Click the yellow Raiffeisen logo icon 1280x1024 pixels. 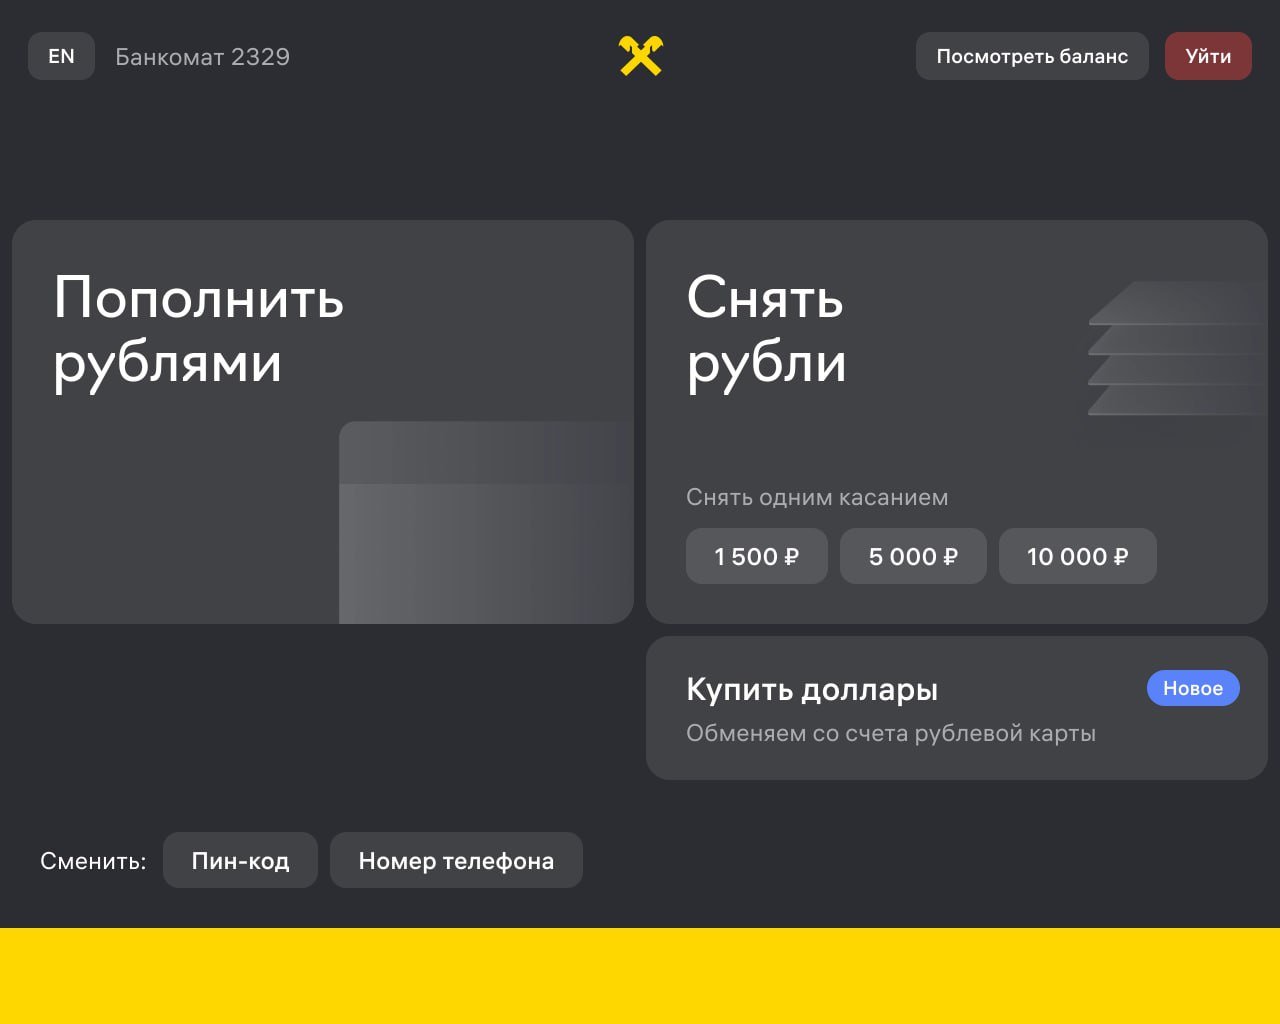641,56
